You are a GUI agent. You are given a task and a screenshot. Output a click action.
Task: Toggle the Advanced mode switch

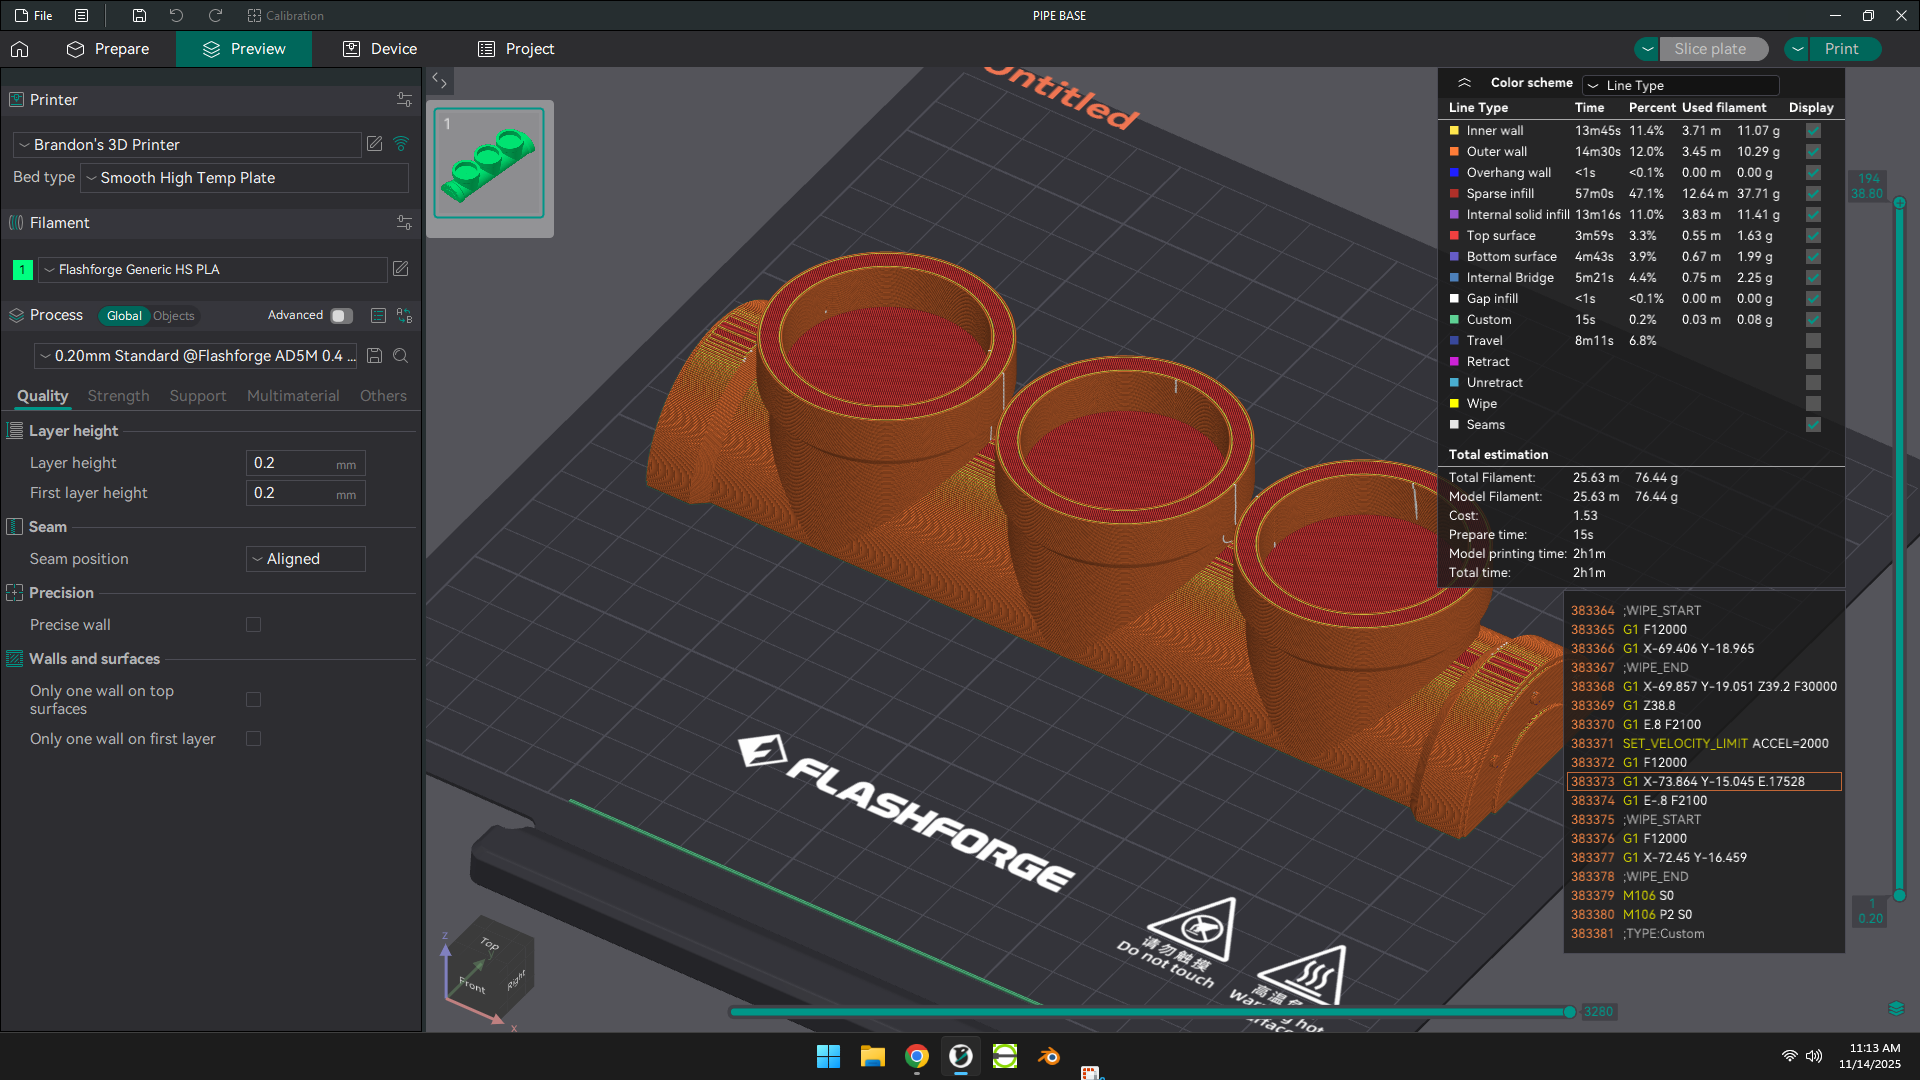342,315
